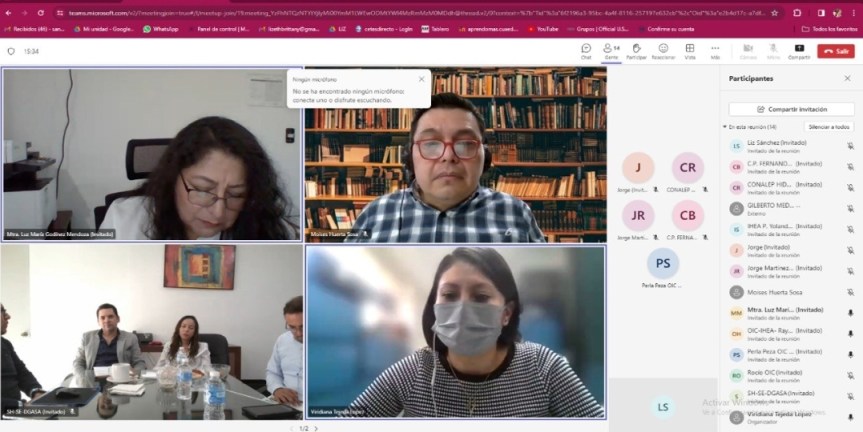863x432 pixels.
Task: Leave the meeting with Salir
Action: [x=836, y=51]
